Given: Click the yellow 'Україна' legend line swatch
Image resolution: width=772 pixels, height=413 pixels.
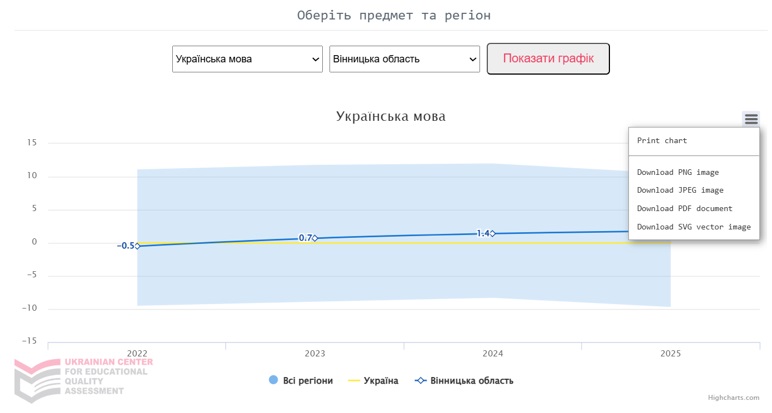Looking at the screenshot, I should tap(354, 380).
